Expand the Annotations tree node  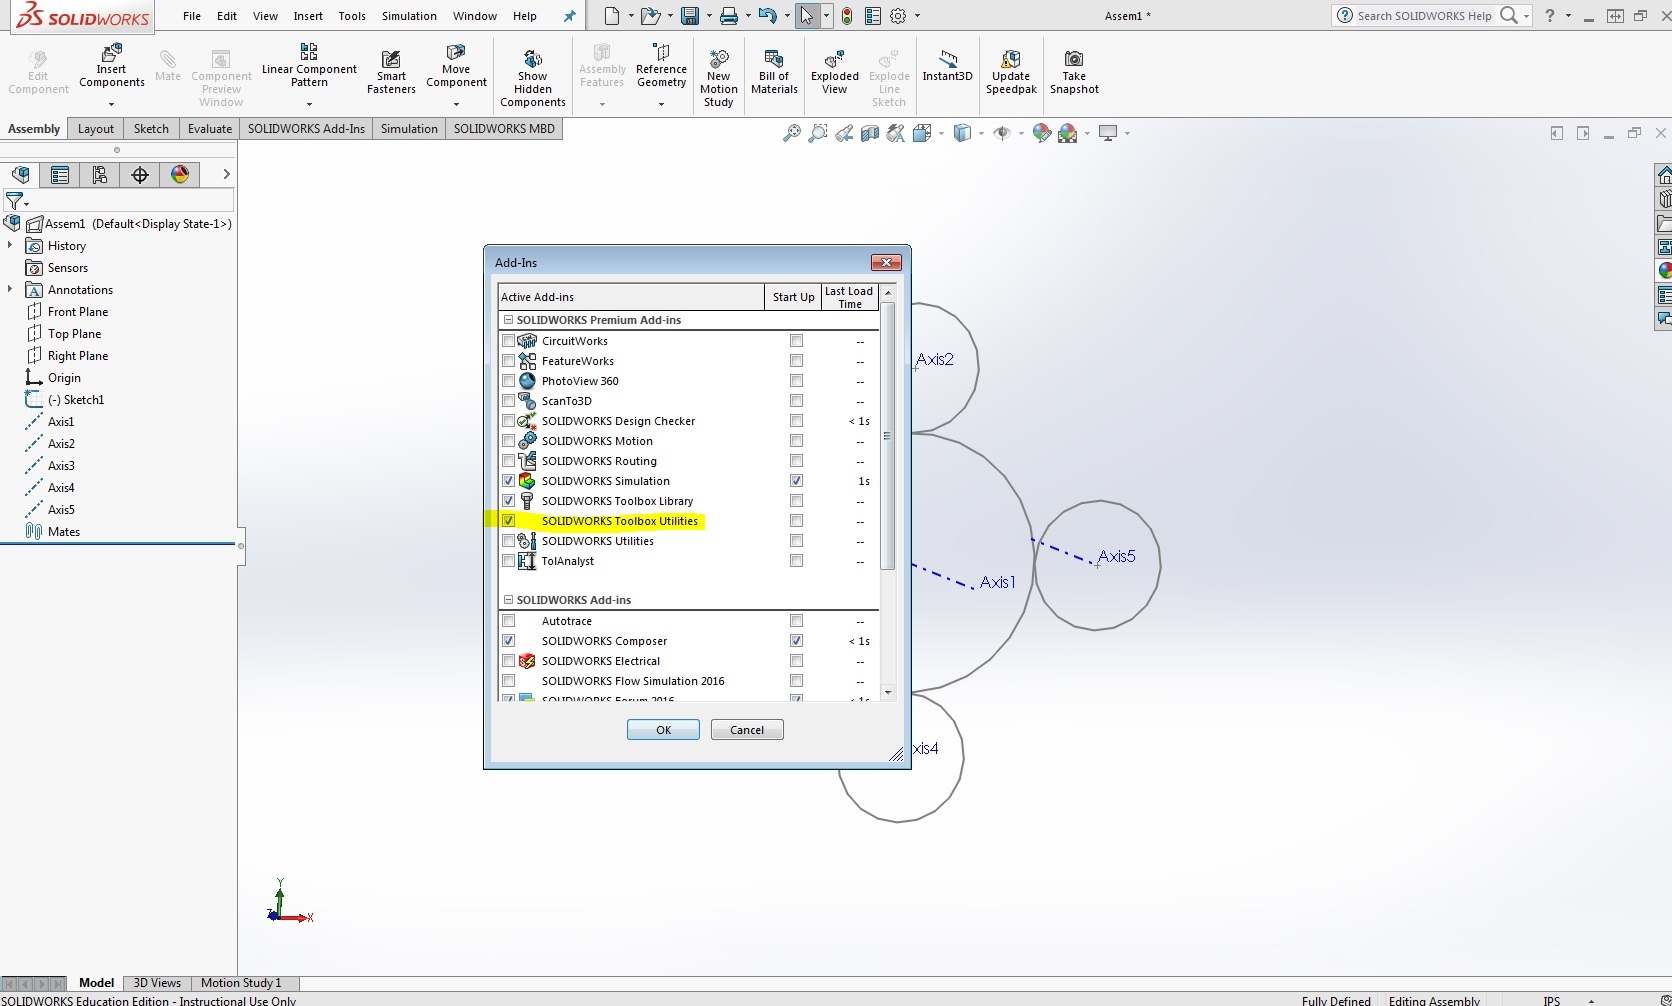pyautogui.click(x=10, y=290)
